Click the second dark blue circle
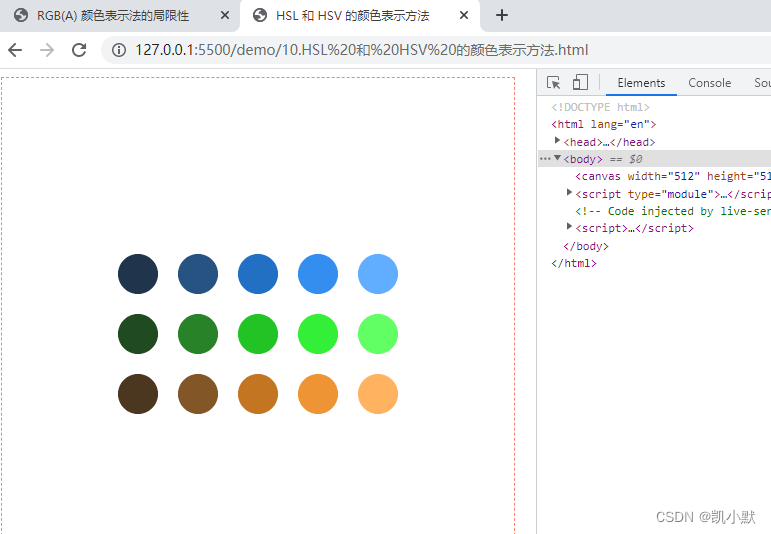The width and height of the screenshot is (771, 534). [x=198, y=274]
